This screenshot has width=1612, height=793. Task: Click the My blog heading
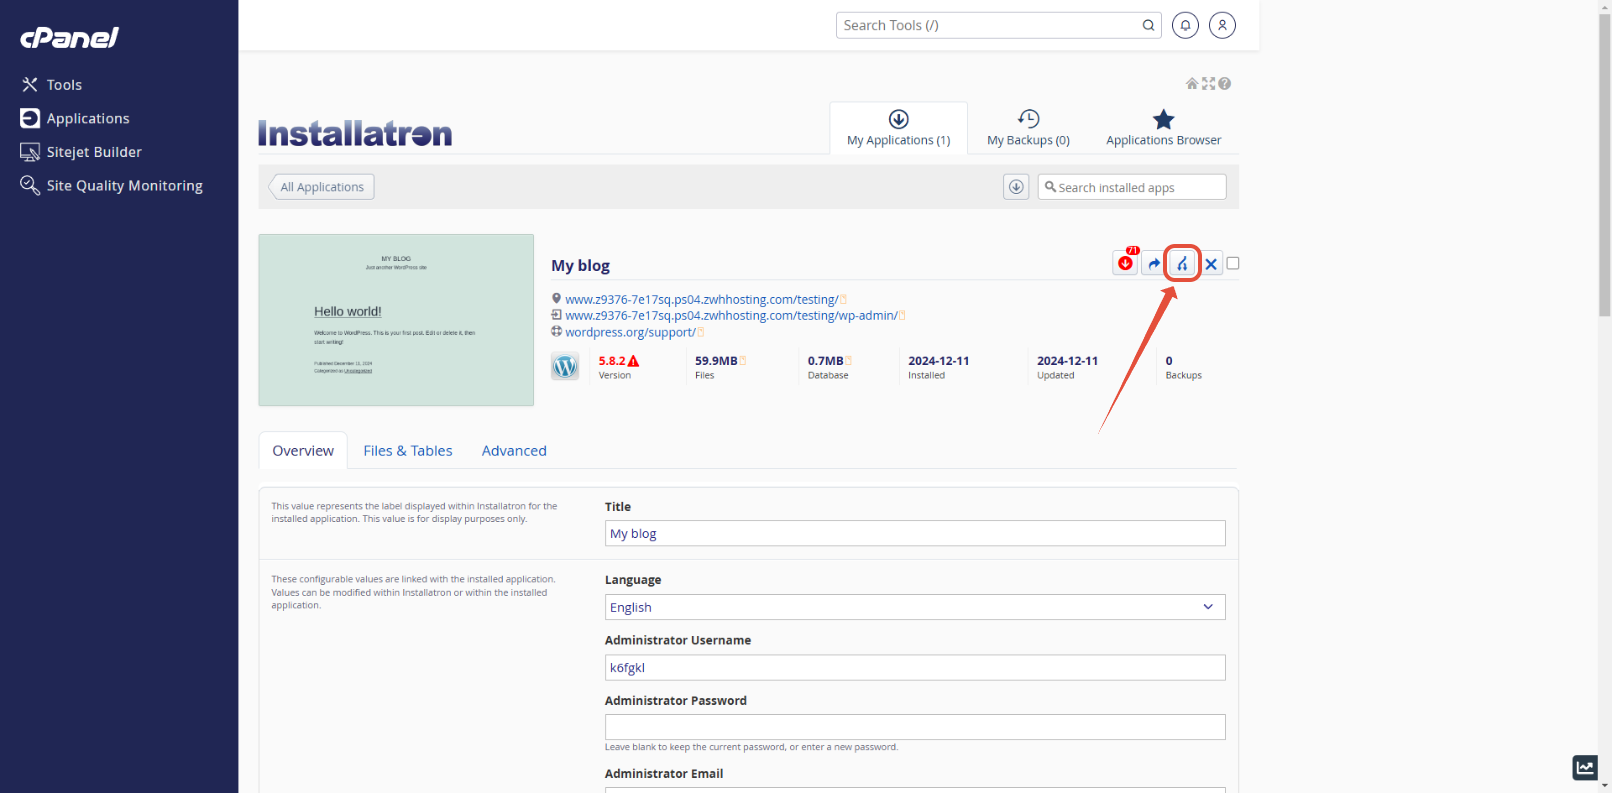pyautogui.click(x=580, y=265)
